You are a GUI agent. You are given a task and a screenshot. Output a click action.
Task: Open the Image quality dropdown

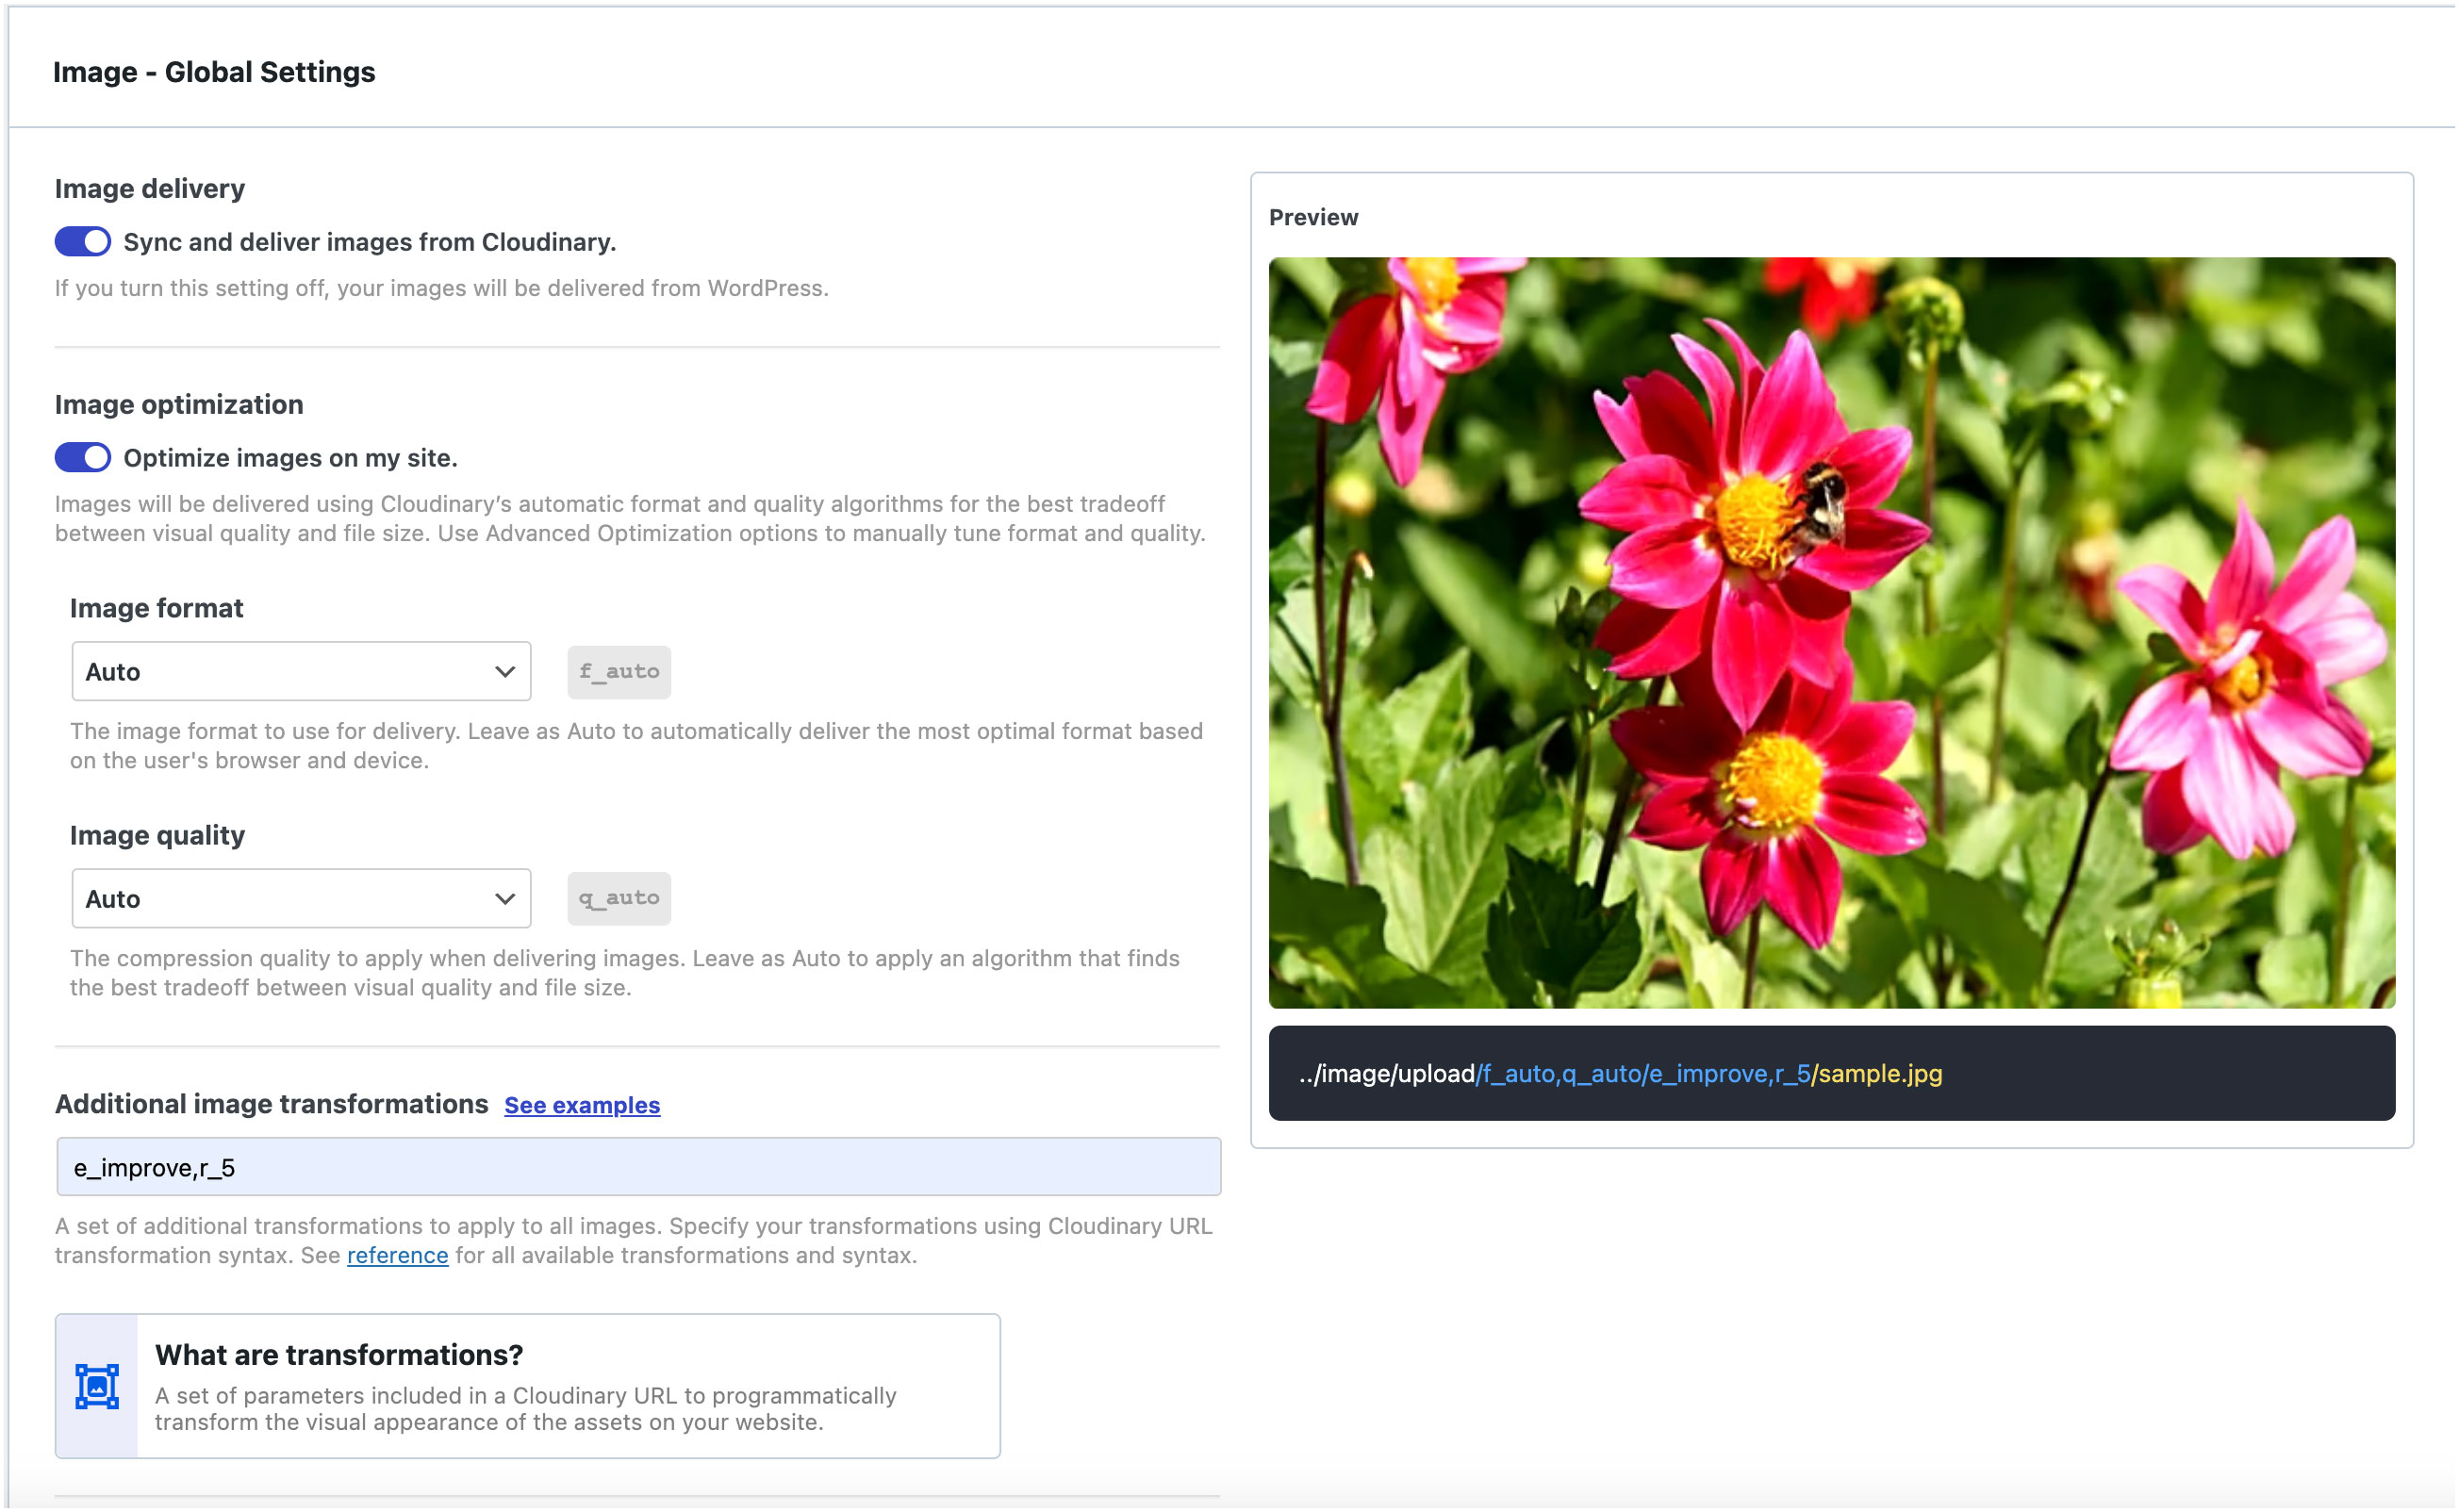point(301,899)
